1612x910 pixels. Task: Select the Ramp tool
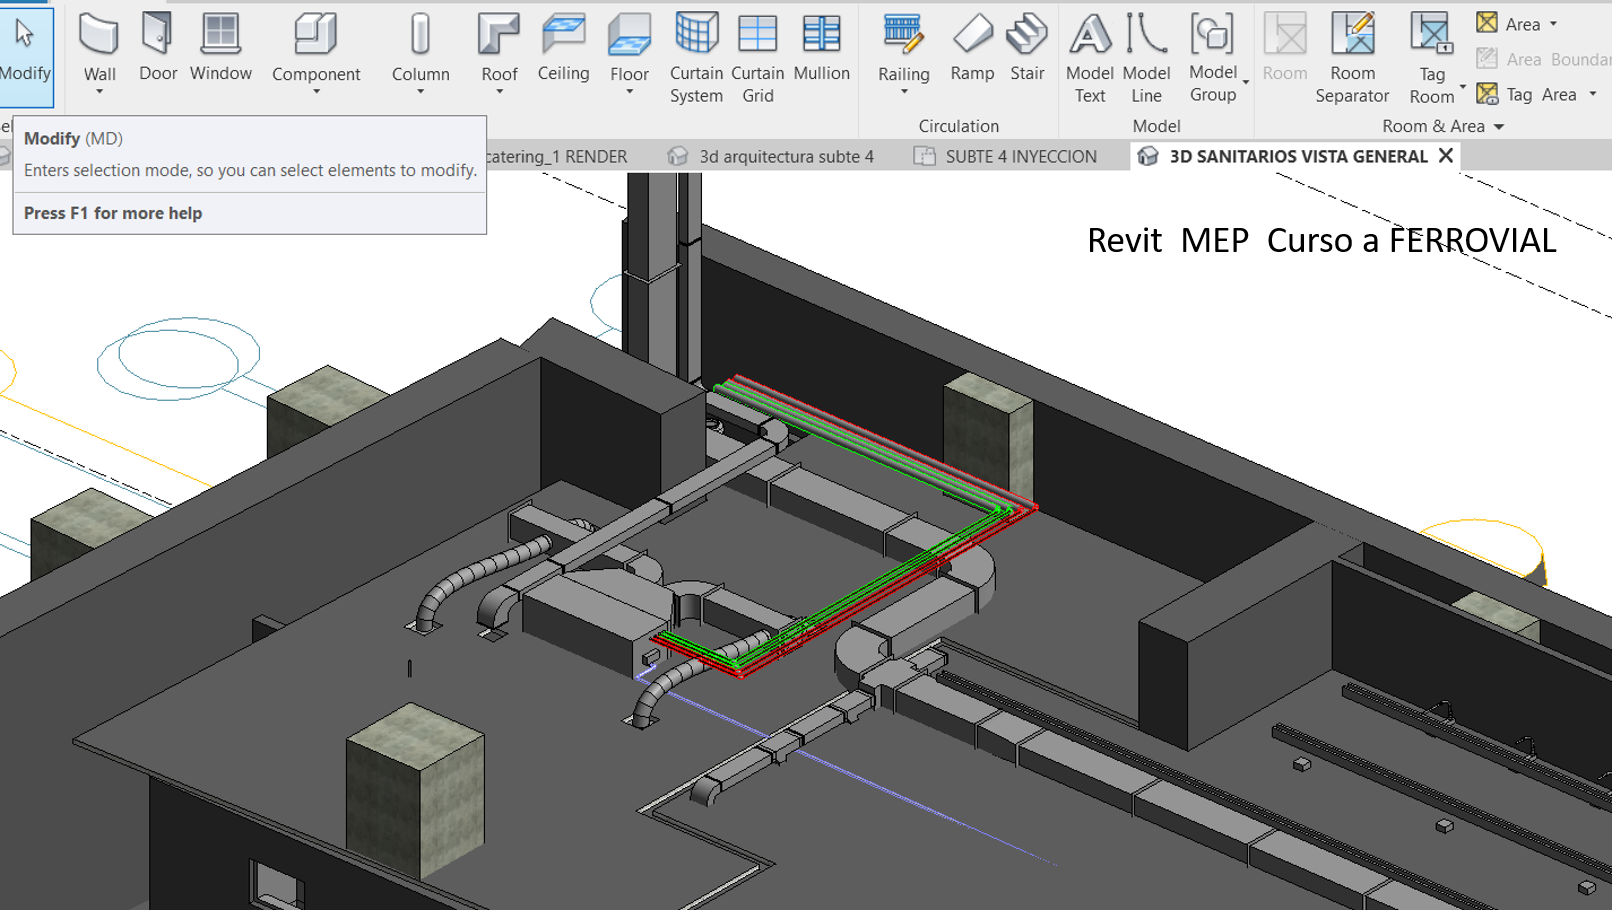click(x=971, y=47)
